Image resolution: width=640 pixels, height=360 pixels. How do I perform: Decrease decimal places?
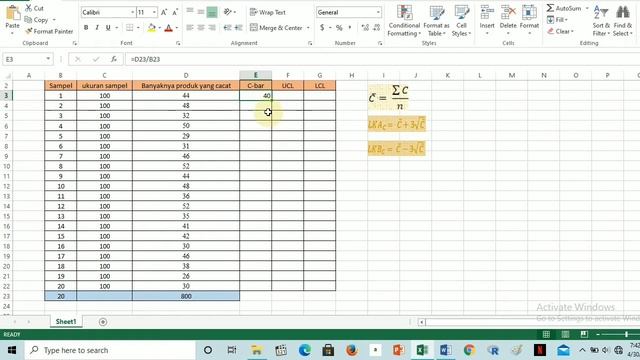click(376, 28)
